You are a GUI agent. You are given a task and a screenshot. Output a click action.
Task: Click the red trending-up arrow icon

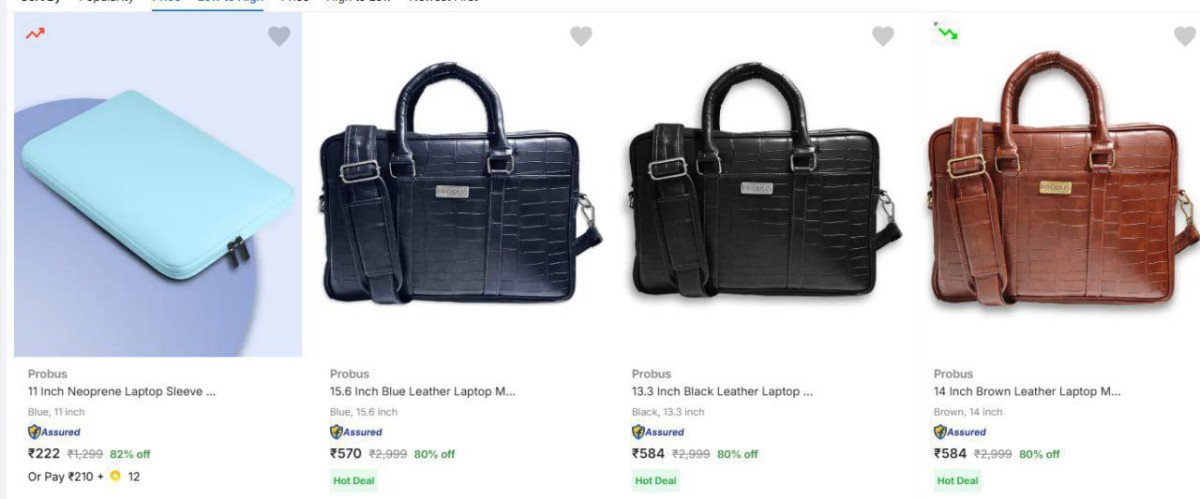[x=35, y=33]
